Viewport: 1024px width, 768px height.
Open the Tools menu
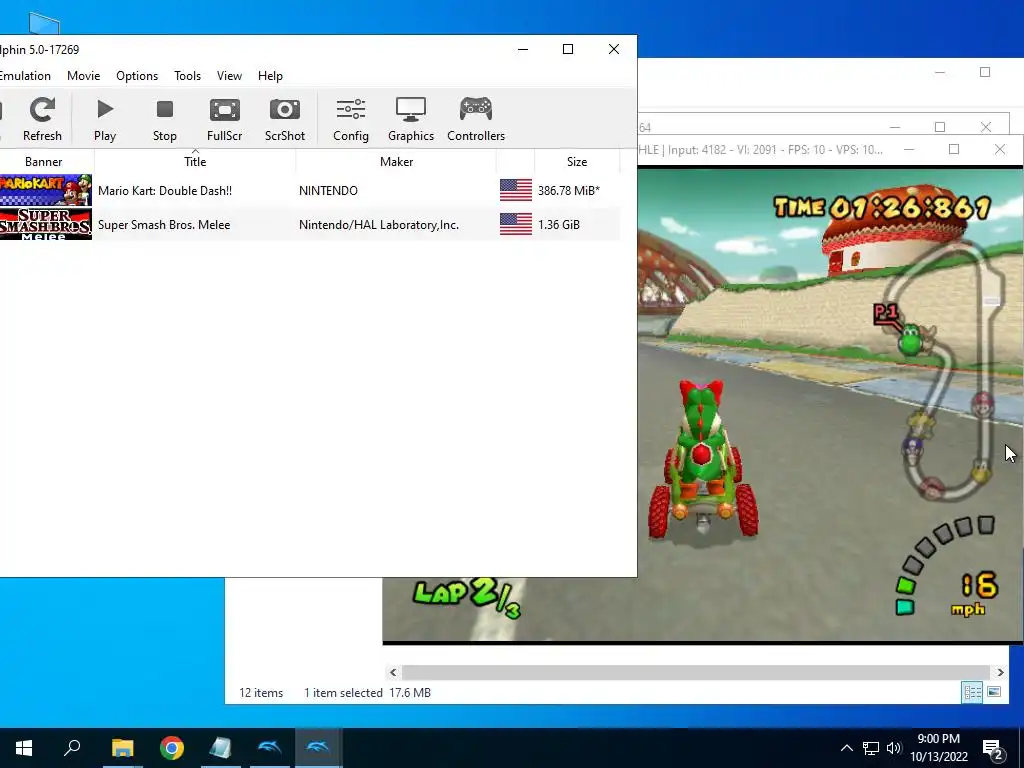pyautogui.click(x=187, y=76)
